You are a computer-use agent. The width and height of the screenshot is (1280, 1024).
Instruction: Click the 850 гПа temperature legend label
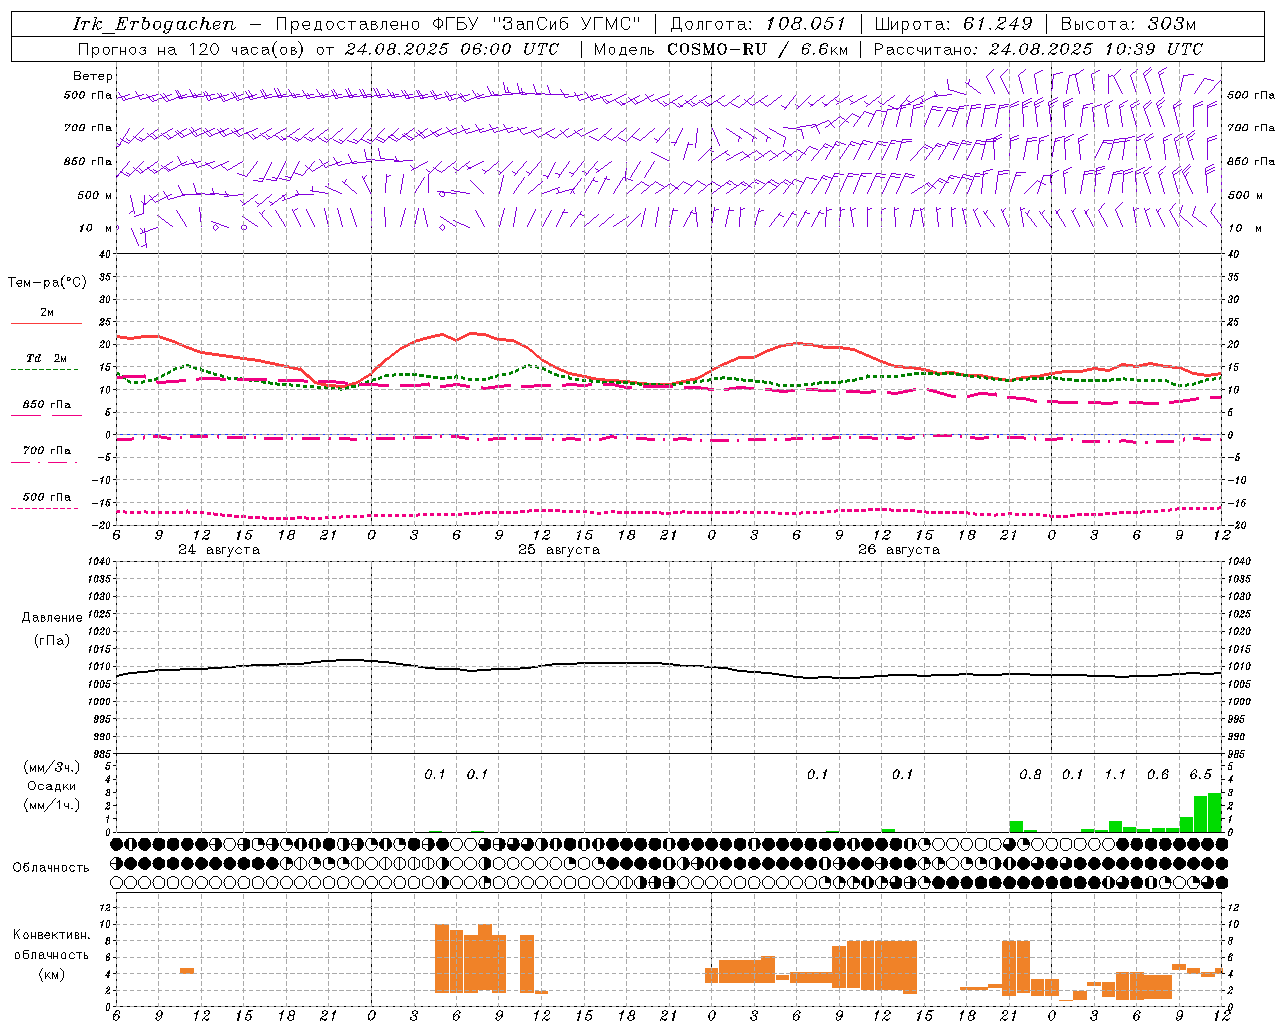pos(47,405)
